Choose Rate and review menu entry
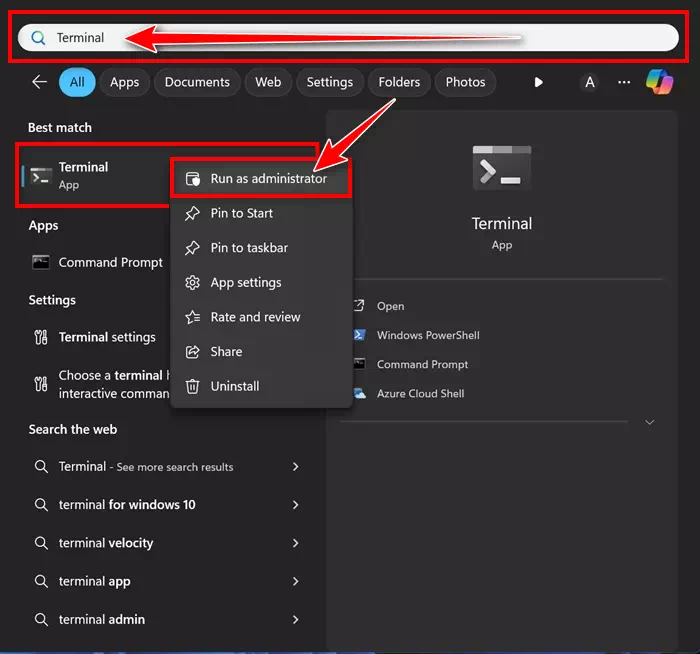The width and height of the screenshot is (700, 654). [x=261, y=317]
